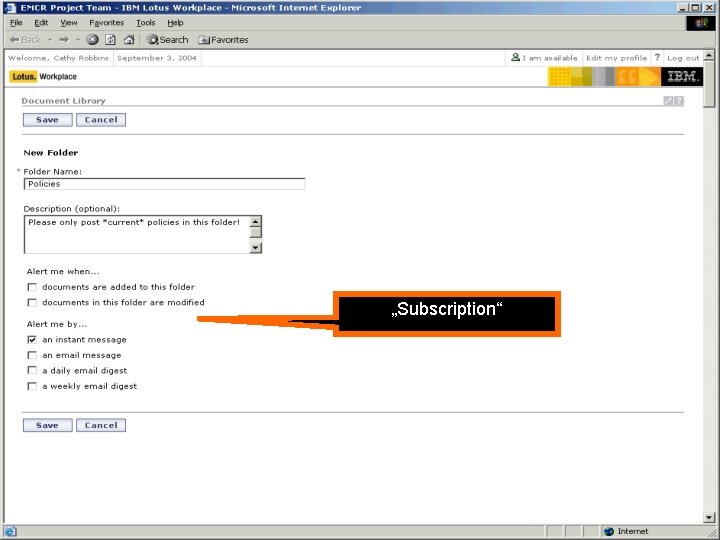The height and width of the screenshot is (540, 720).
Task: Open the Search toolbar button
Action: [x=168, y=40]
